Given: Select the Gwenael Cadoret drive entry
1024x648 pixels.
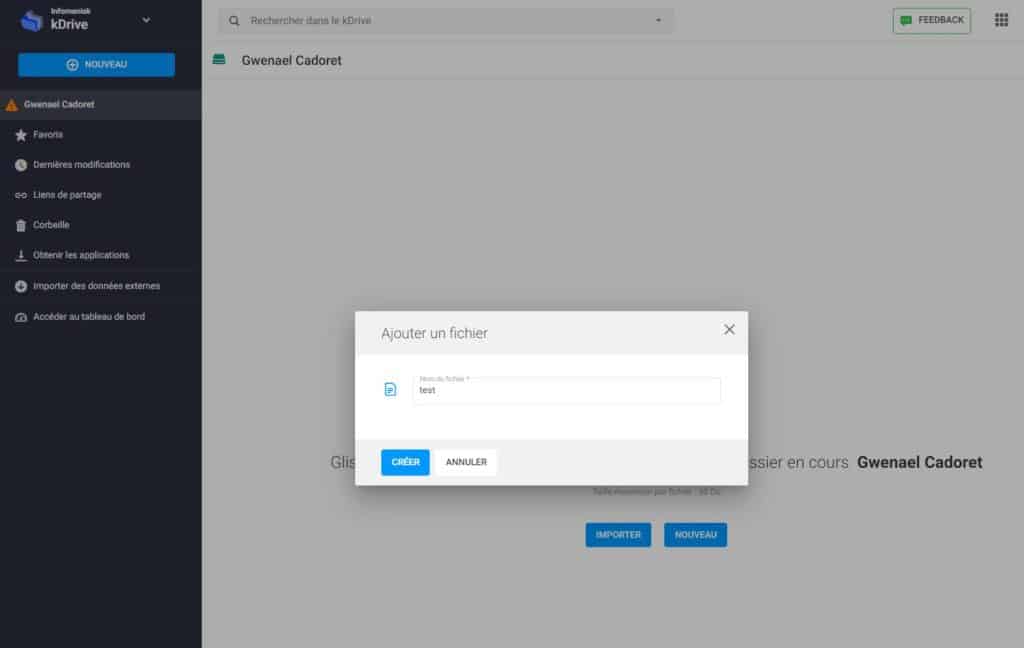Looking at the screenshot, I should tap(63, 104).
